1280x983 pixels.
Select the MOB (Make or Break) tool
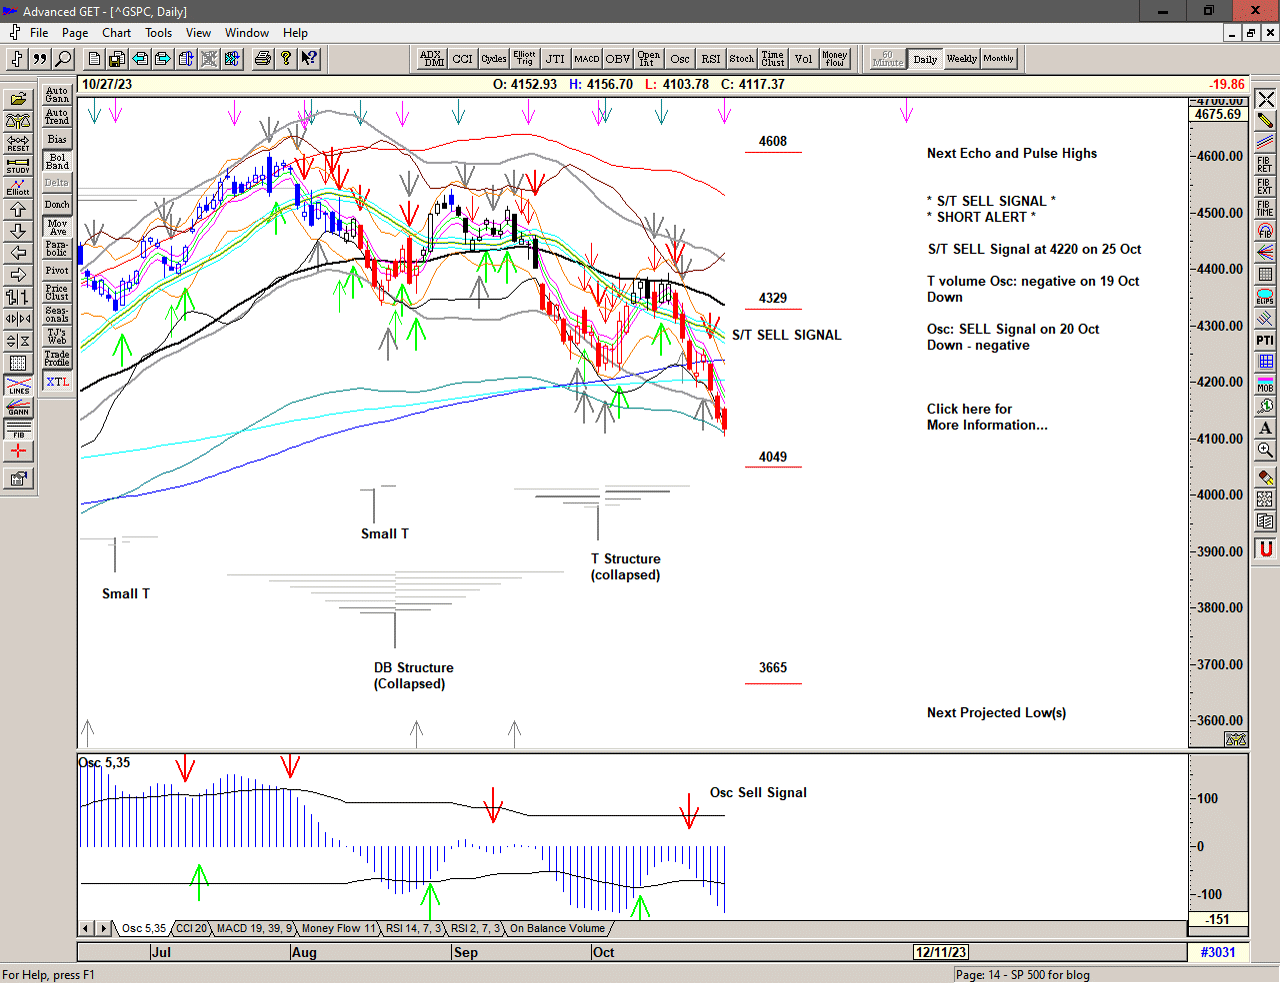click(1265, 384)
